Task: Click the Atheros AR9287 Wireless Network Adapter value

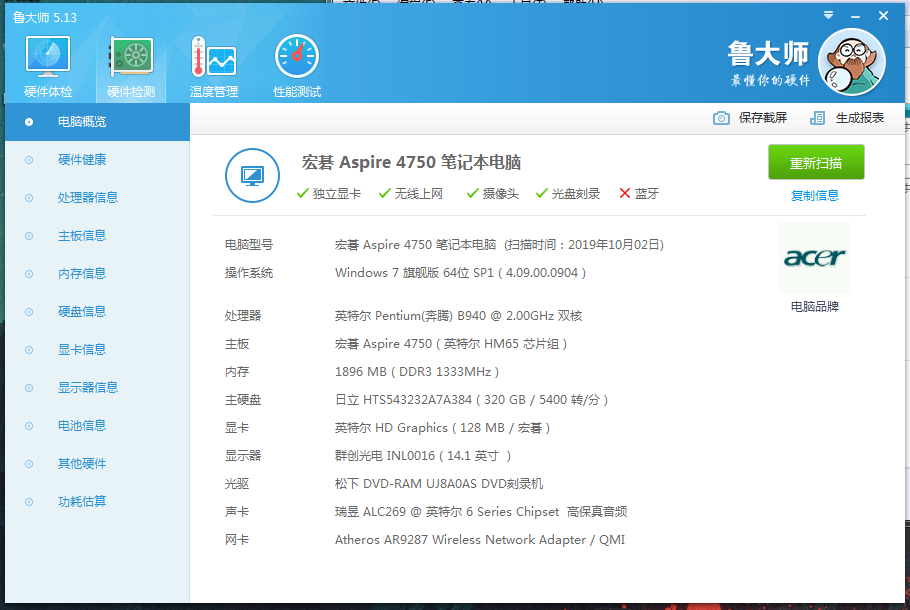Action: (x=480, y=540)
